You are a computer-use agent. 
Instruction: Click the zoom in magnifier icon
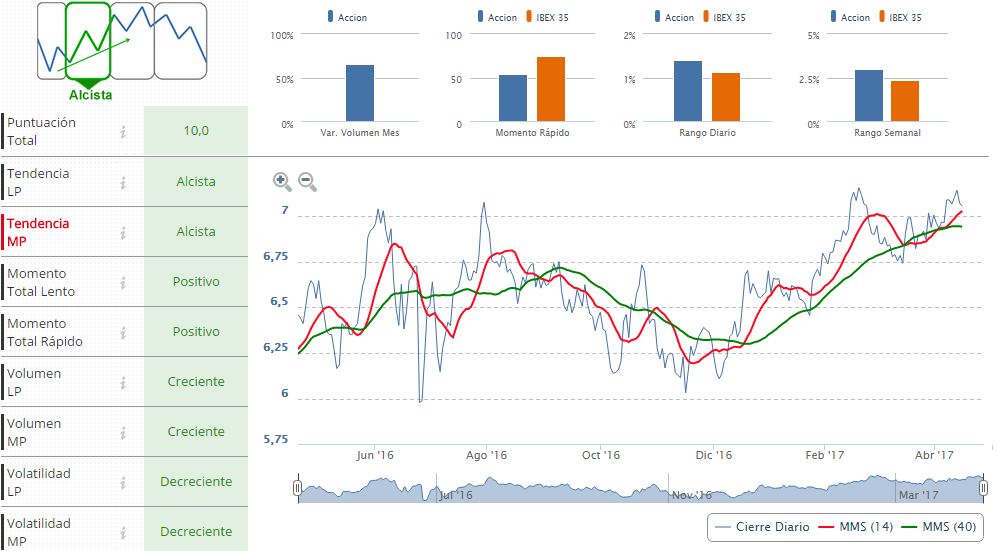click(282, 181)
